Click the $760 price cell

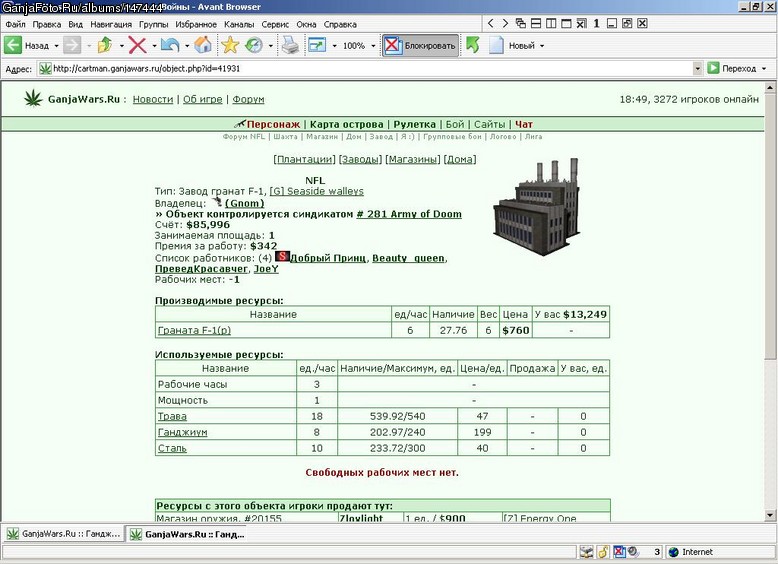click(516, 330)
